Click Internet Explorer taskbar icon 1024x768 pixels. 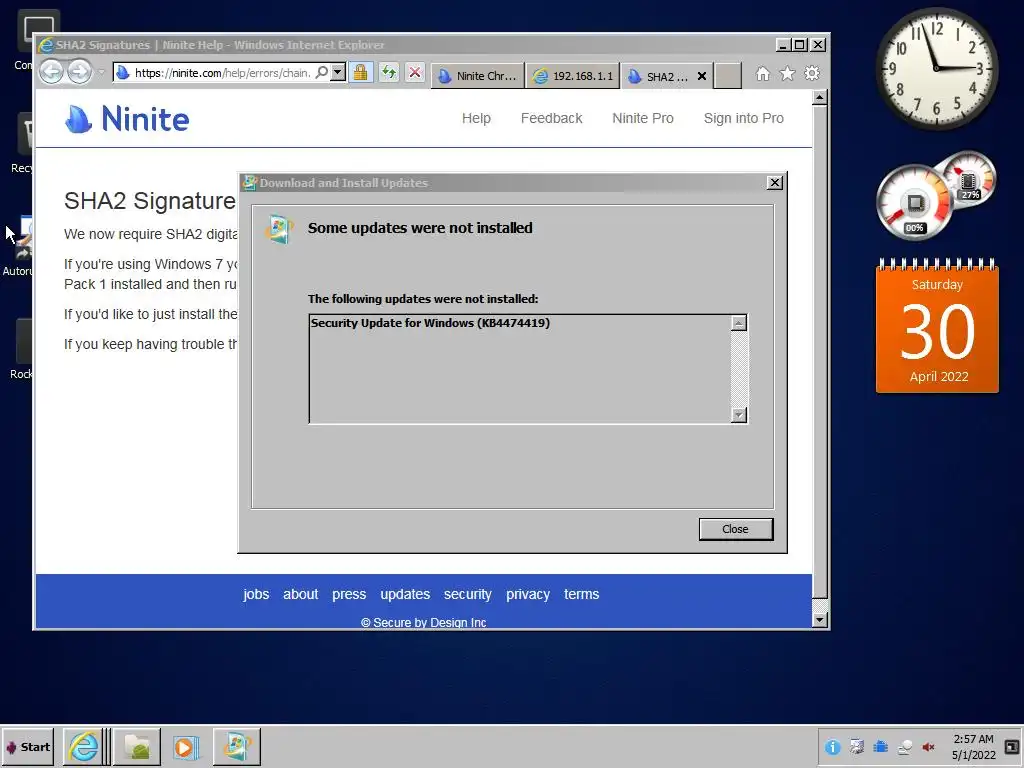coord(84,746)
